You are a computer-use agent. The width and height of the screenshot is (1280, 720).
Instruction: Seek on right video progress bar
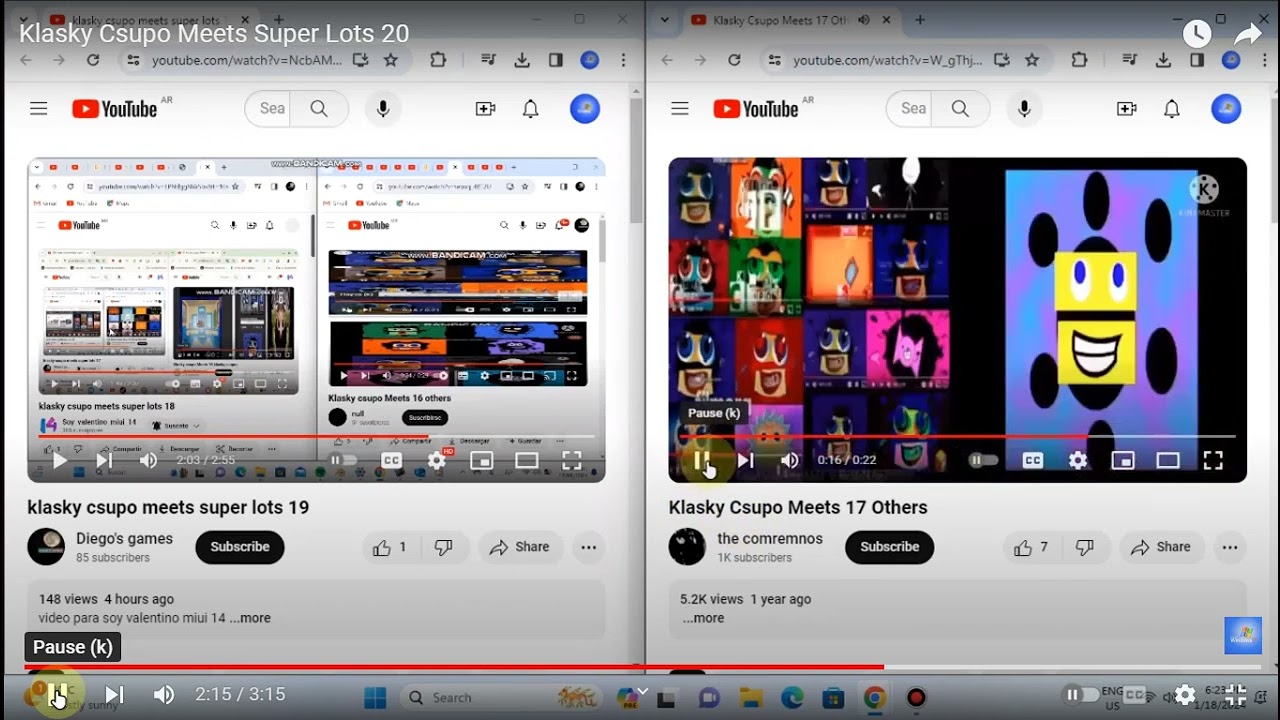pyautogui.click(x=957, y=436)
